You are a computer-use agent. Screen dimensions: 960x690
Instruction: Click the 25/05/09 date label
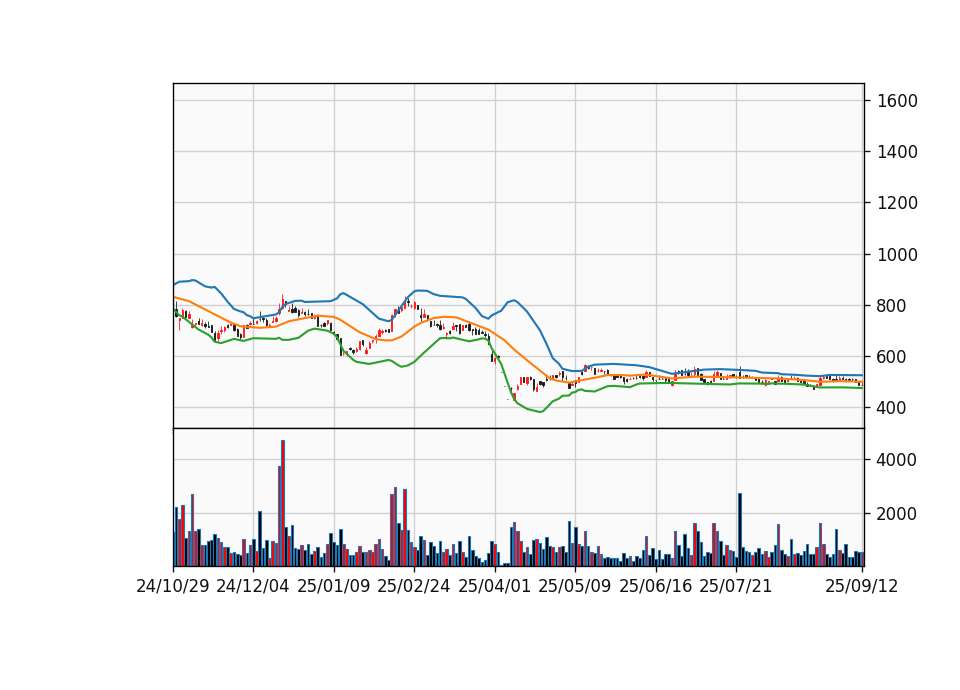(575, 586)
